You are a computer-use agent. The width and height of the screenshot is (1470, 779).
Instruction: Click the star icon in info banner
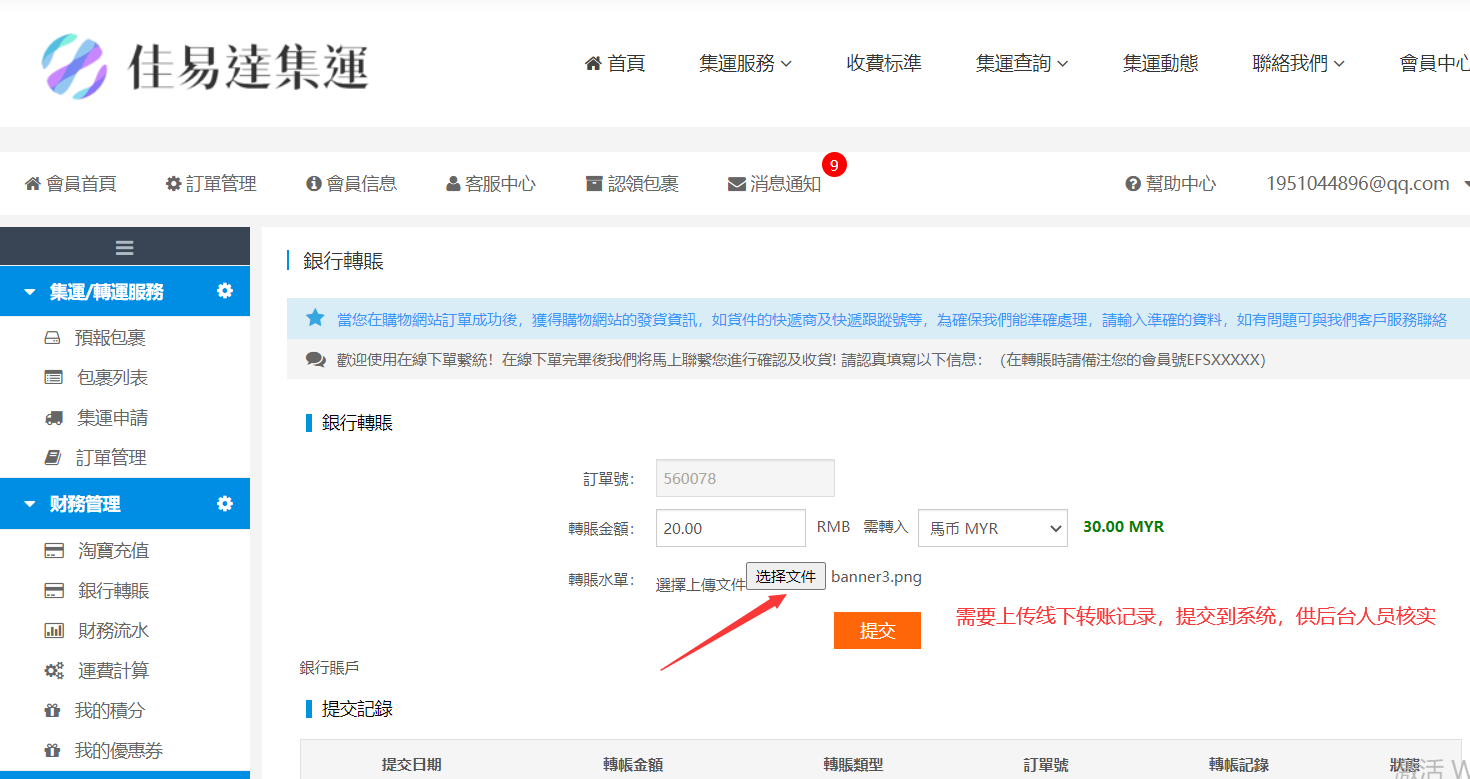click(x=315, y=318)
